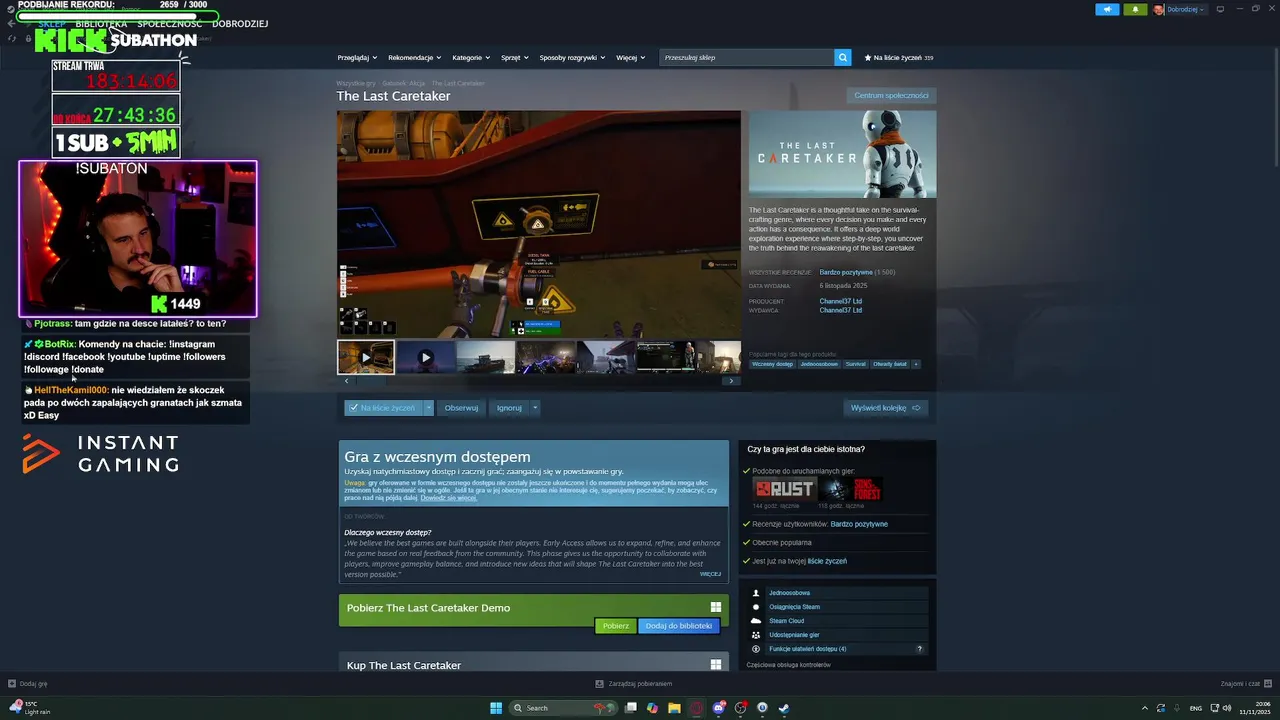Click the Steam Cloud icon
The height and width of the screenshot is (720, 1280).
[x=756, y=621]
